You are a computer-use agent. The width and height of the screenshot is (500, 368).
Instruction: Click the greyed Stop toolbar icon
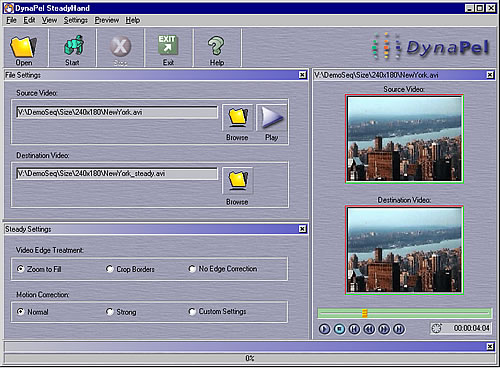point(120,48)
